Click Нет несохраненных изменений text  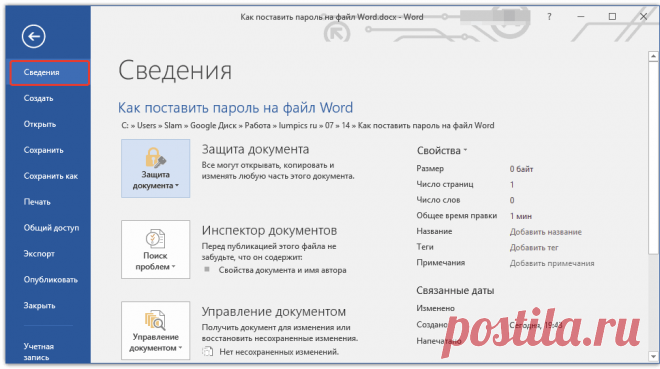279,352
